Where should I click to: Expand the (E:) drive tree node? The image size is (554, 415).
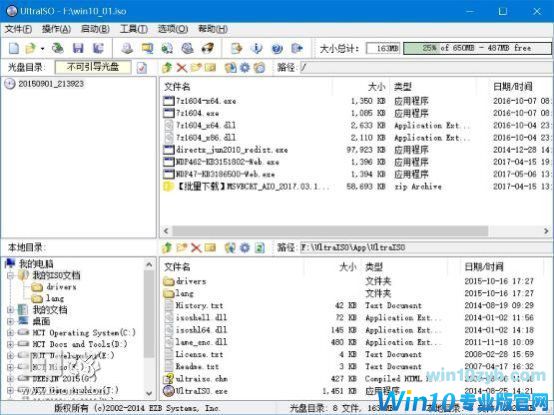click(x=10, y=356)
